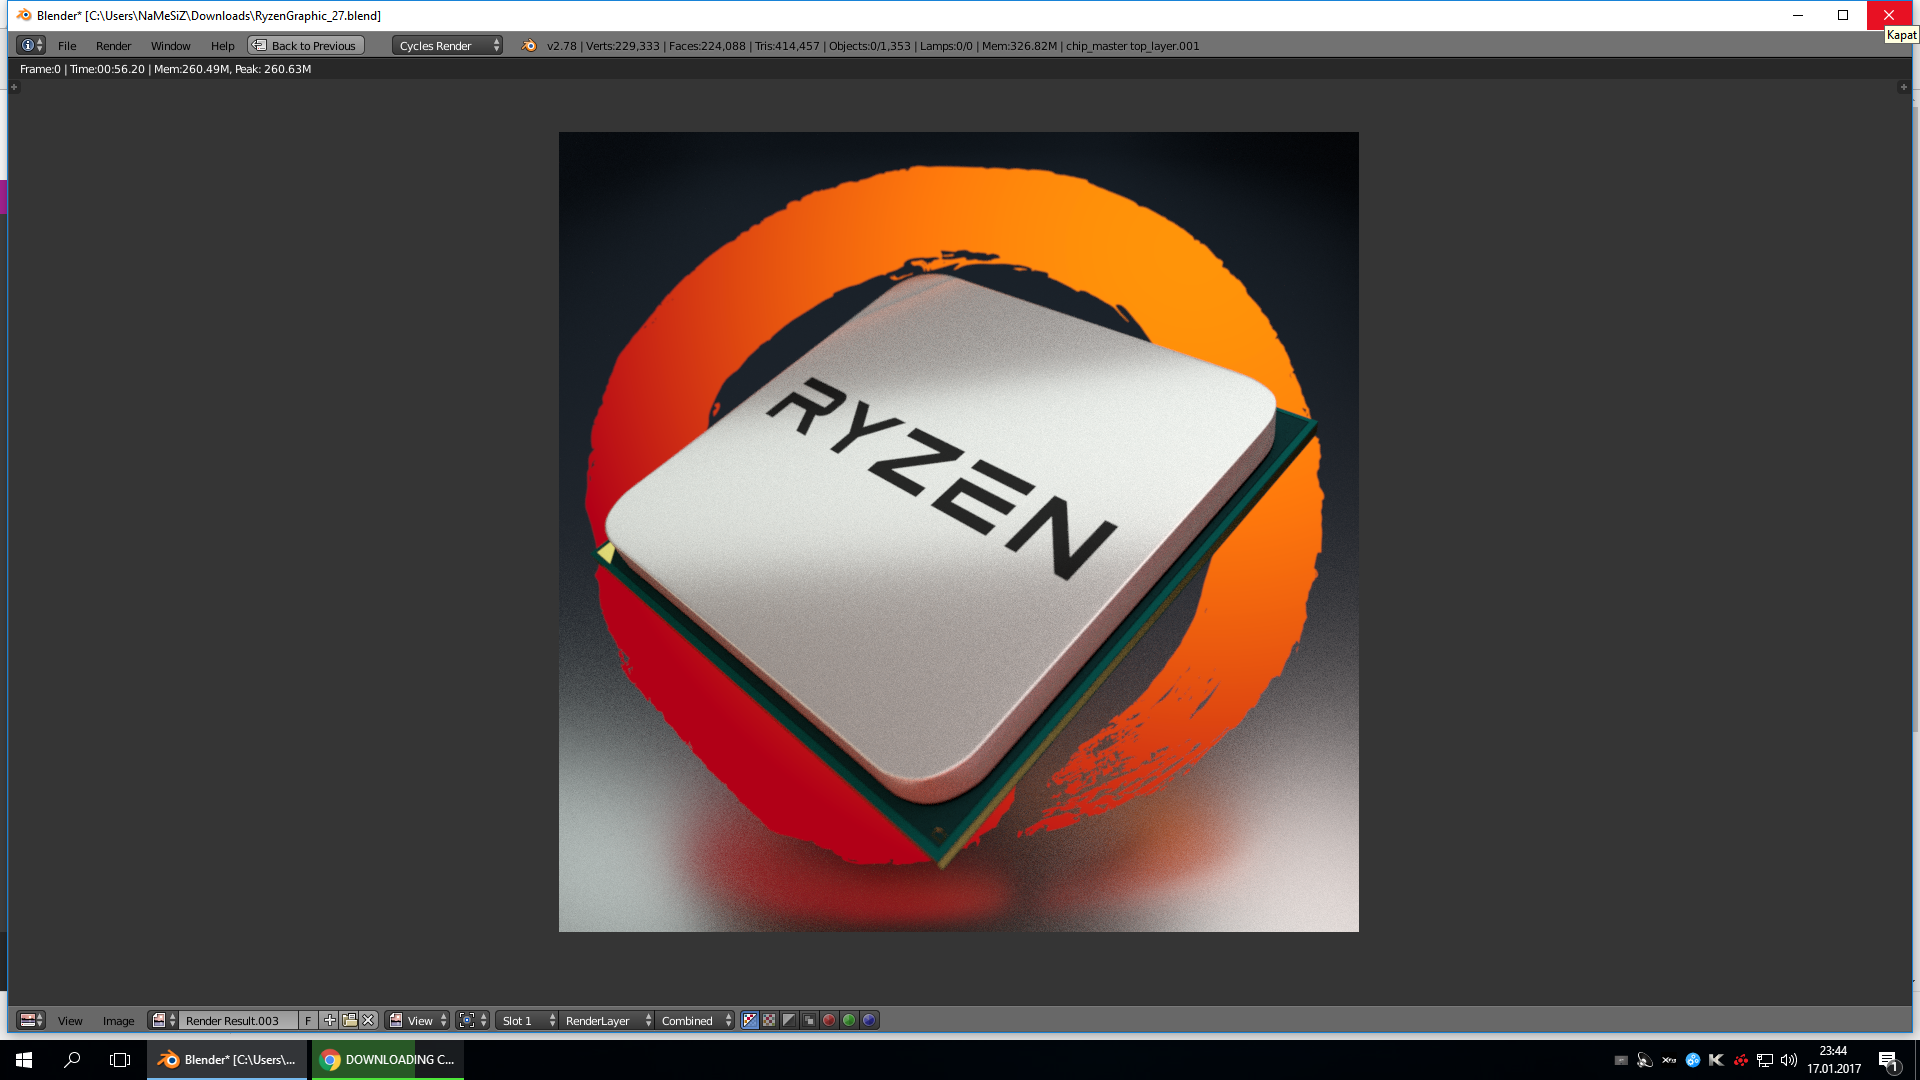Image resolution: width=1920 pixels, height=1080 pixels.
Task: Open the Help menu
Action: 223,46
